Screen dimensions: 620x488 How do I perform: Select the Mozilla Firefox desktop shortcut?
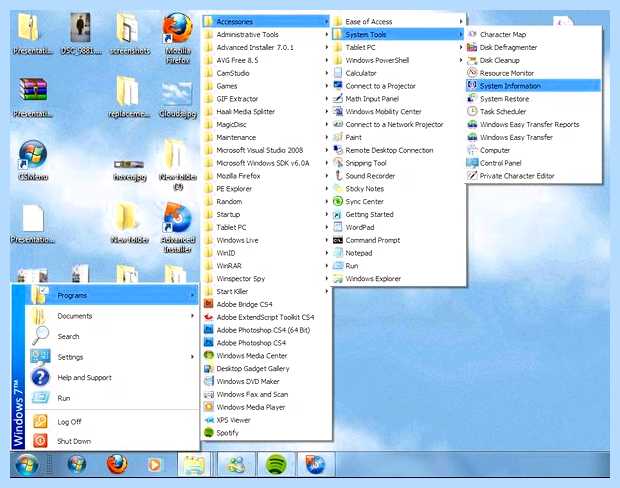click(x=178, y=38)
